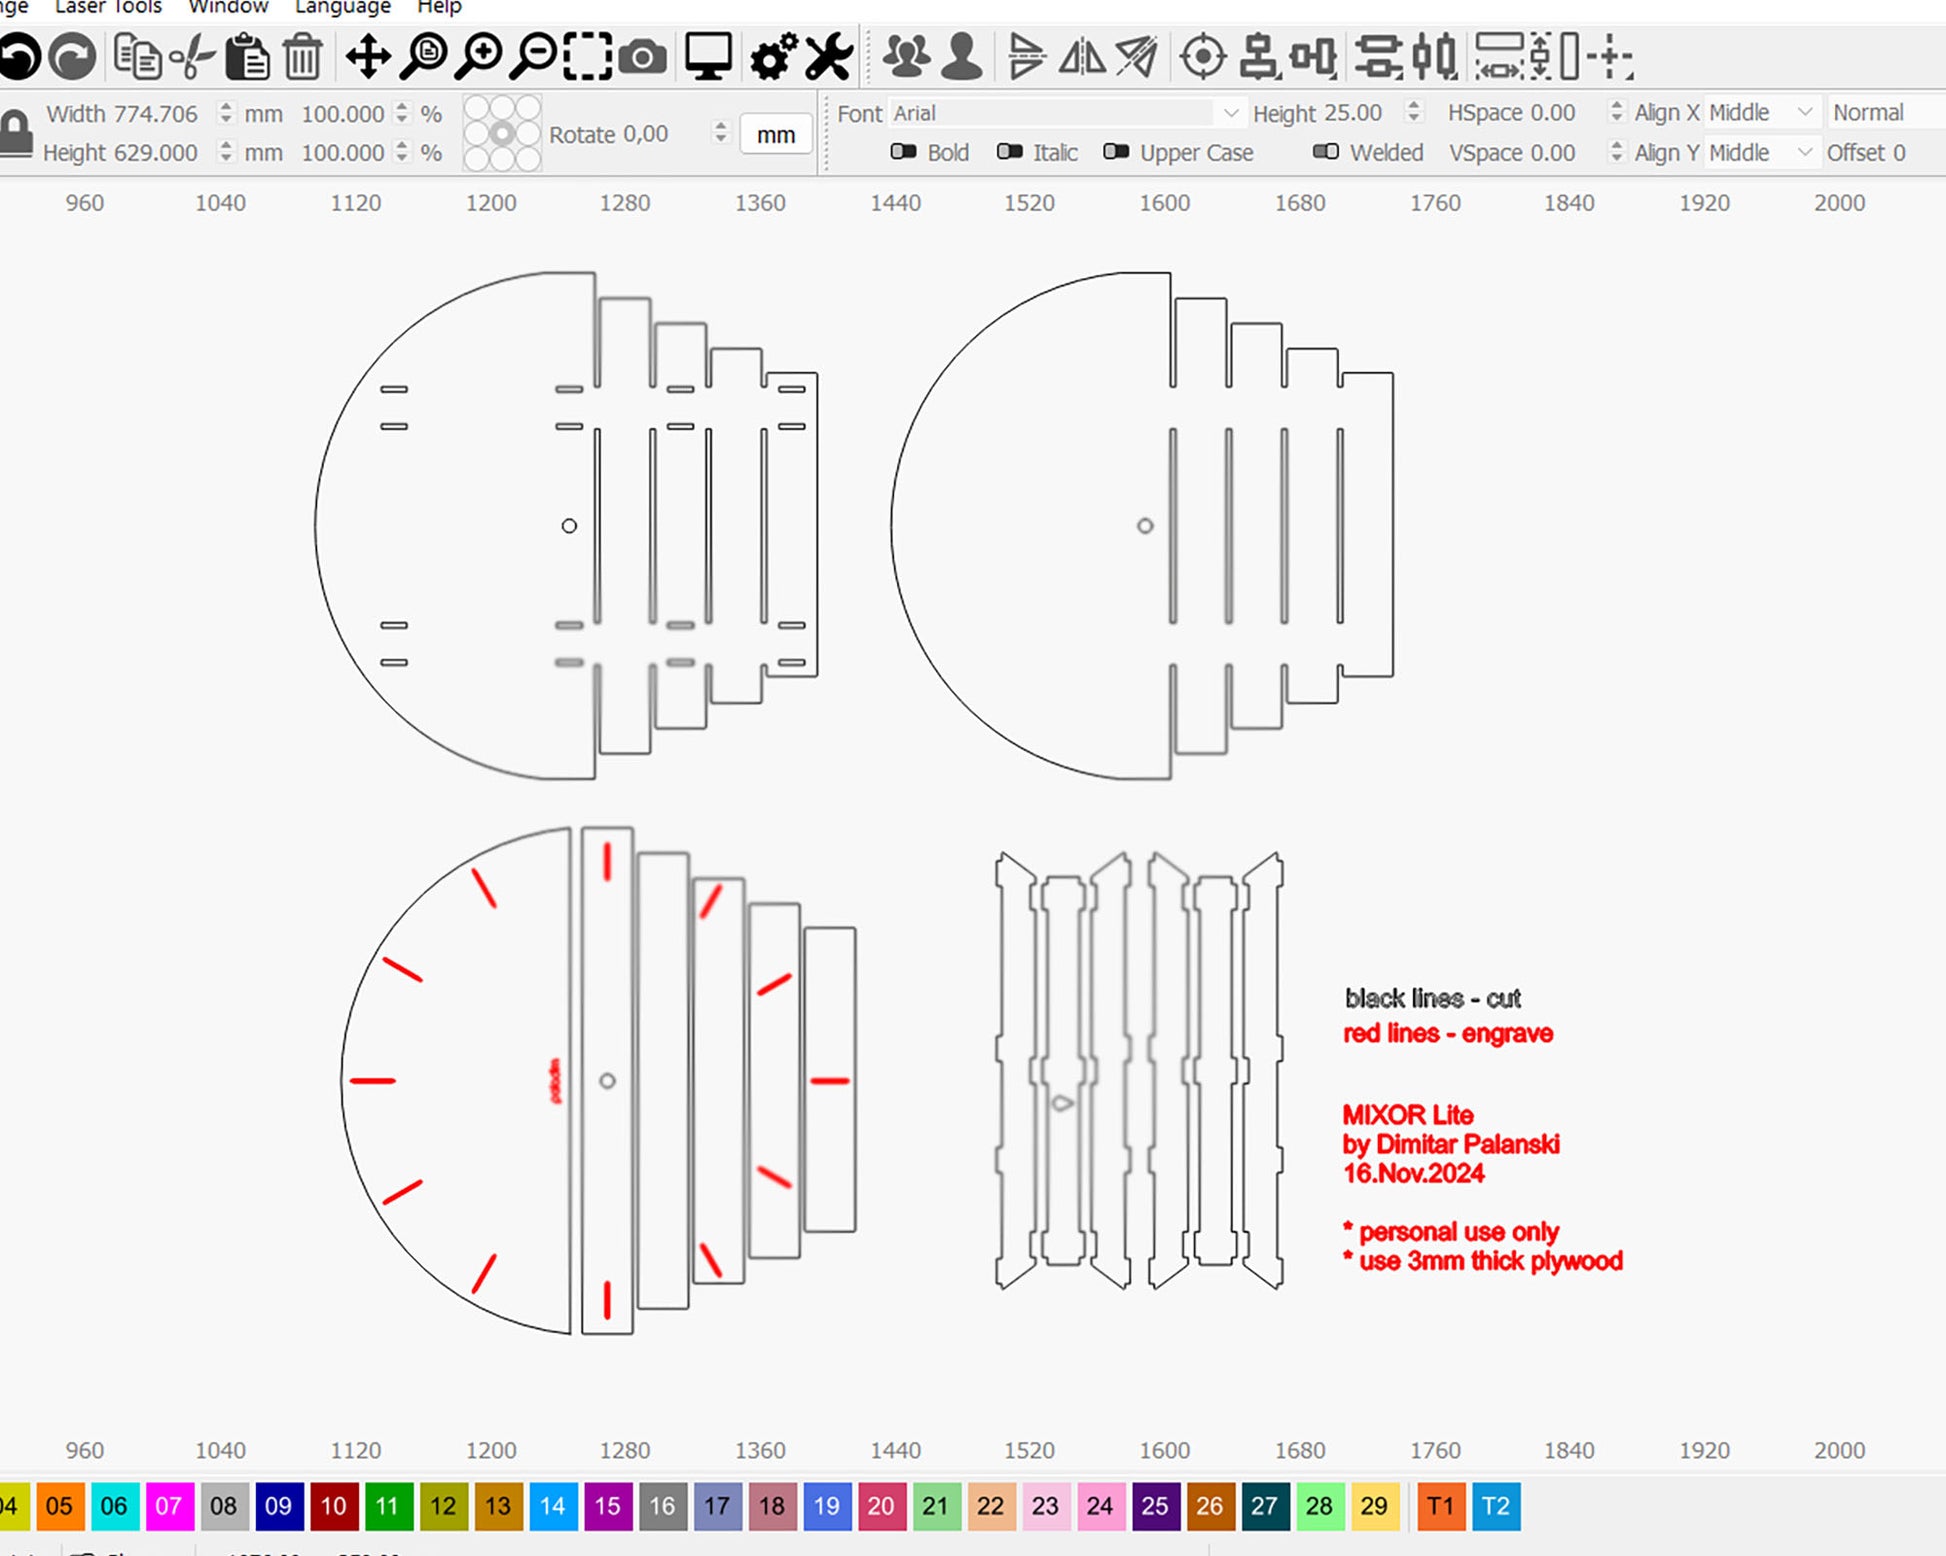
Task: Click the Cut scissors icon
Action: click(x=192, y=57)
